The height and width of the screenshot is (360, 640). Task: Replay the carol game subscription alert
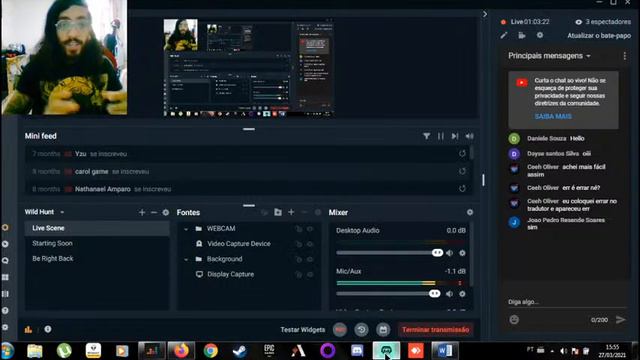(x=462, y=171)
